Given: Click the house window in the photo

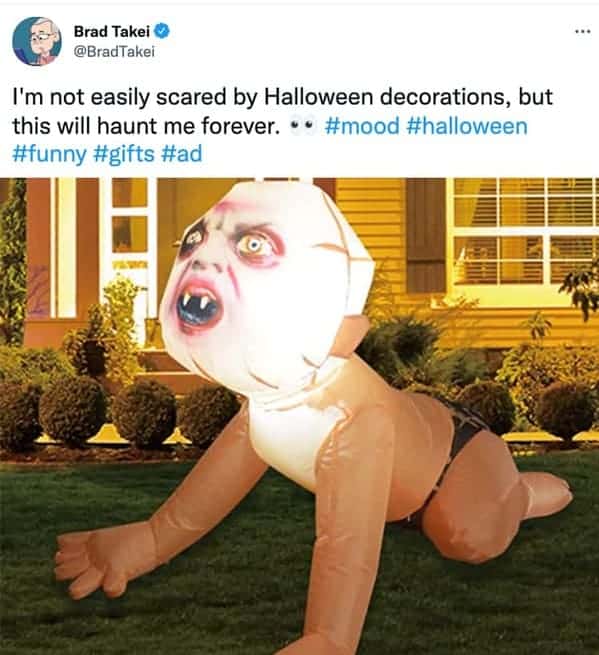Looking at the screenshot, I should point(524,232).
